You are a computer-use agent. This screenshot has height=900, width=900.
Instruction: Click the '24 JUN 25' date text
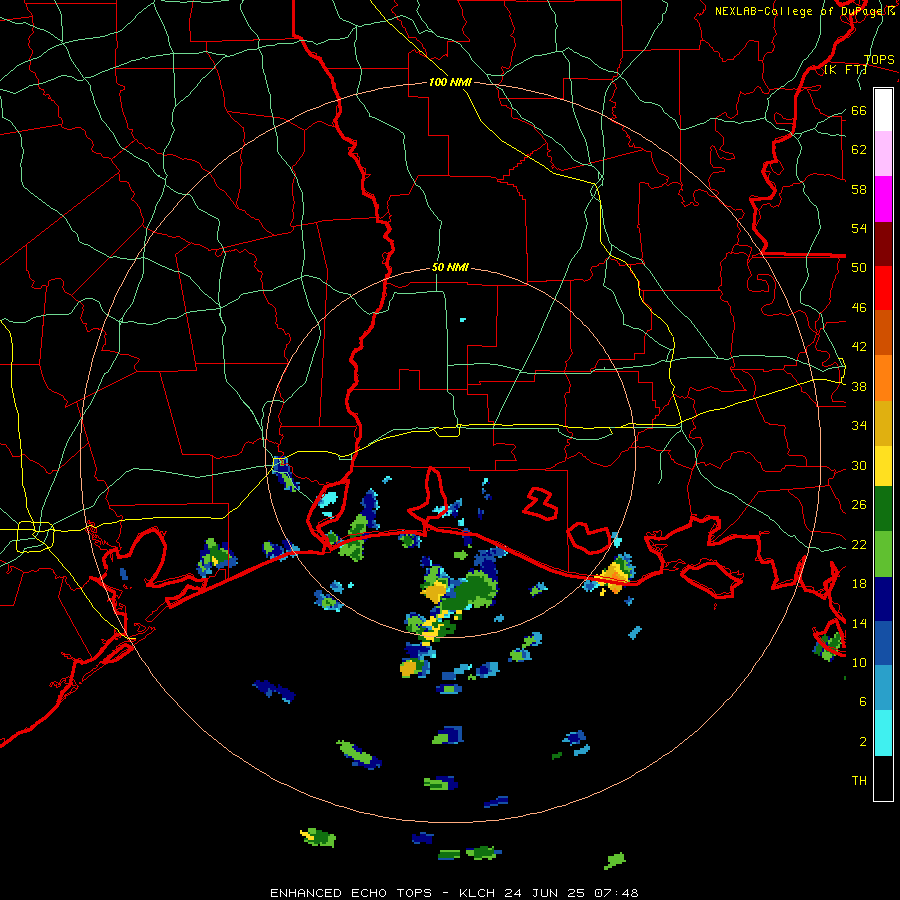coord(547,893)
